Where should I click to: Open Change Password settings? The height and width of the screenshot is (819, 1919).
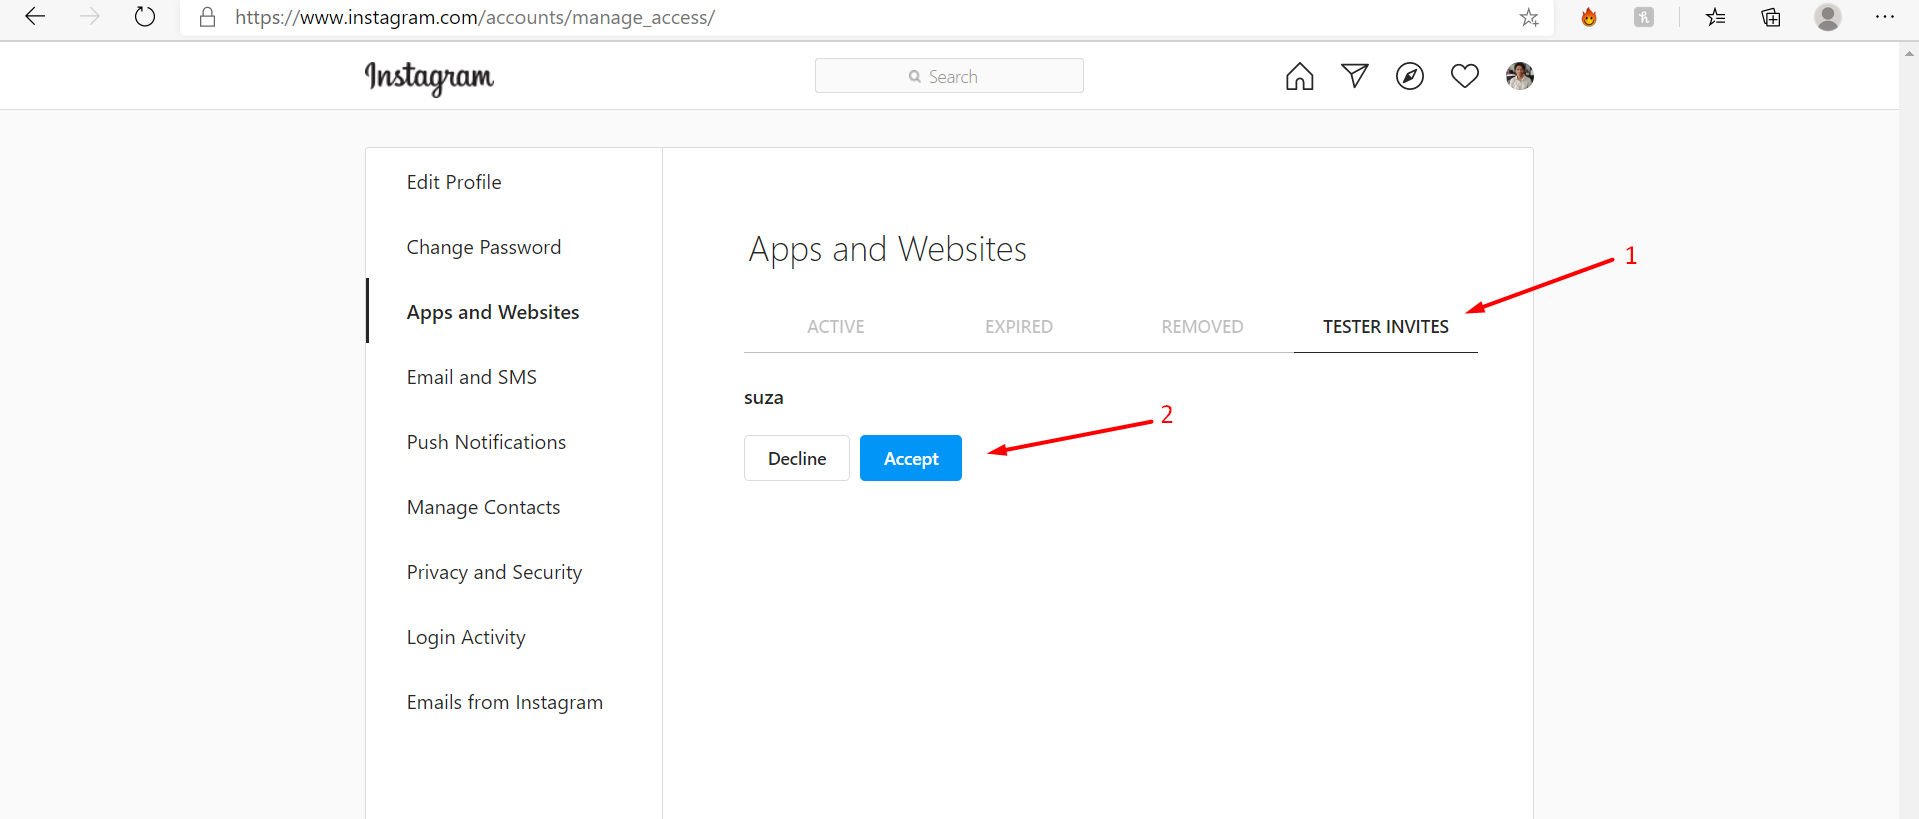click(x=484, y=247)
